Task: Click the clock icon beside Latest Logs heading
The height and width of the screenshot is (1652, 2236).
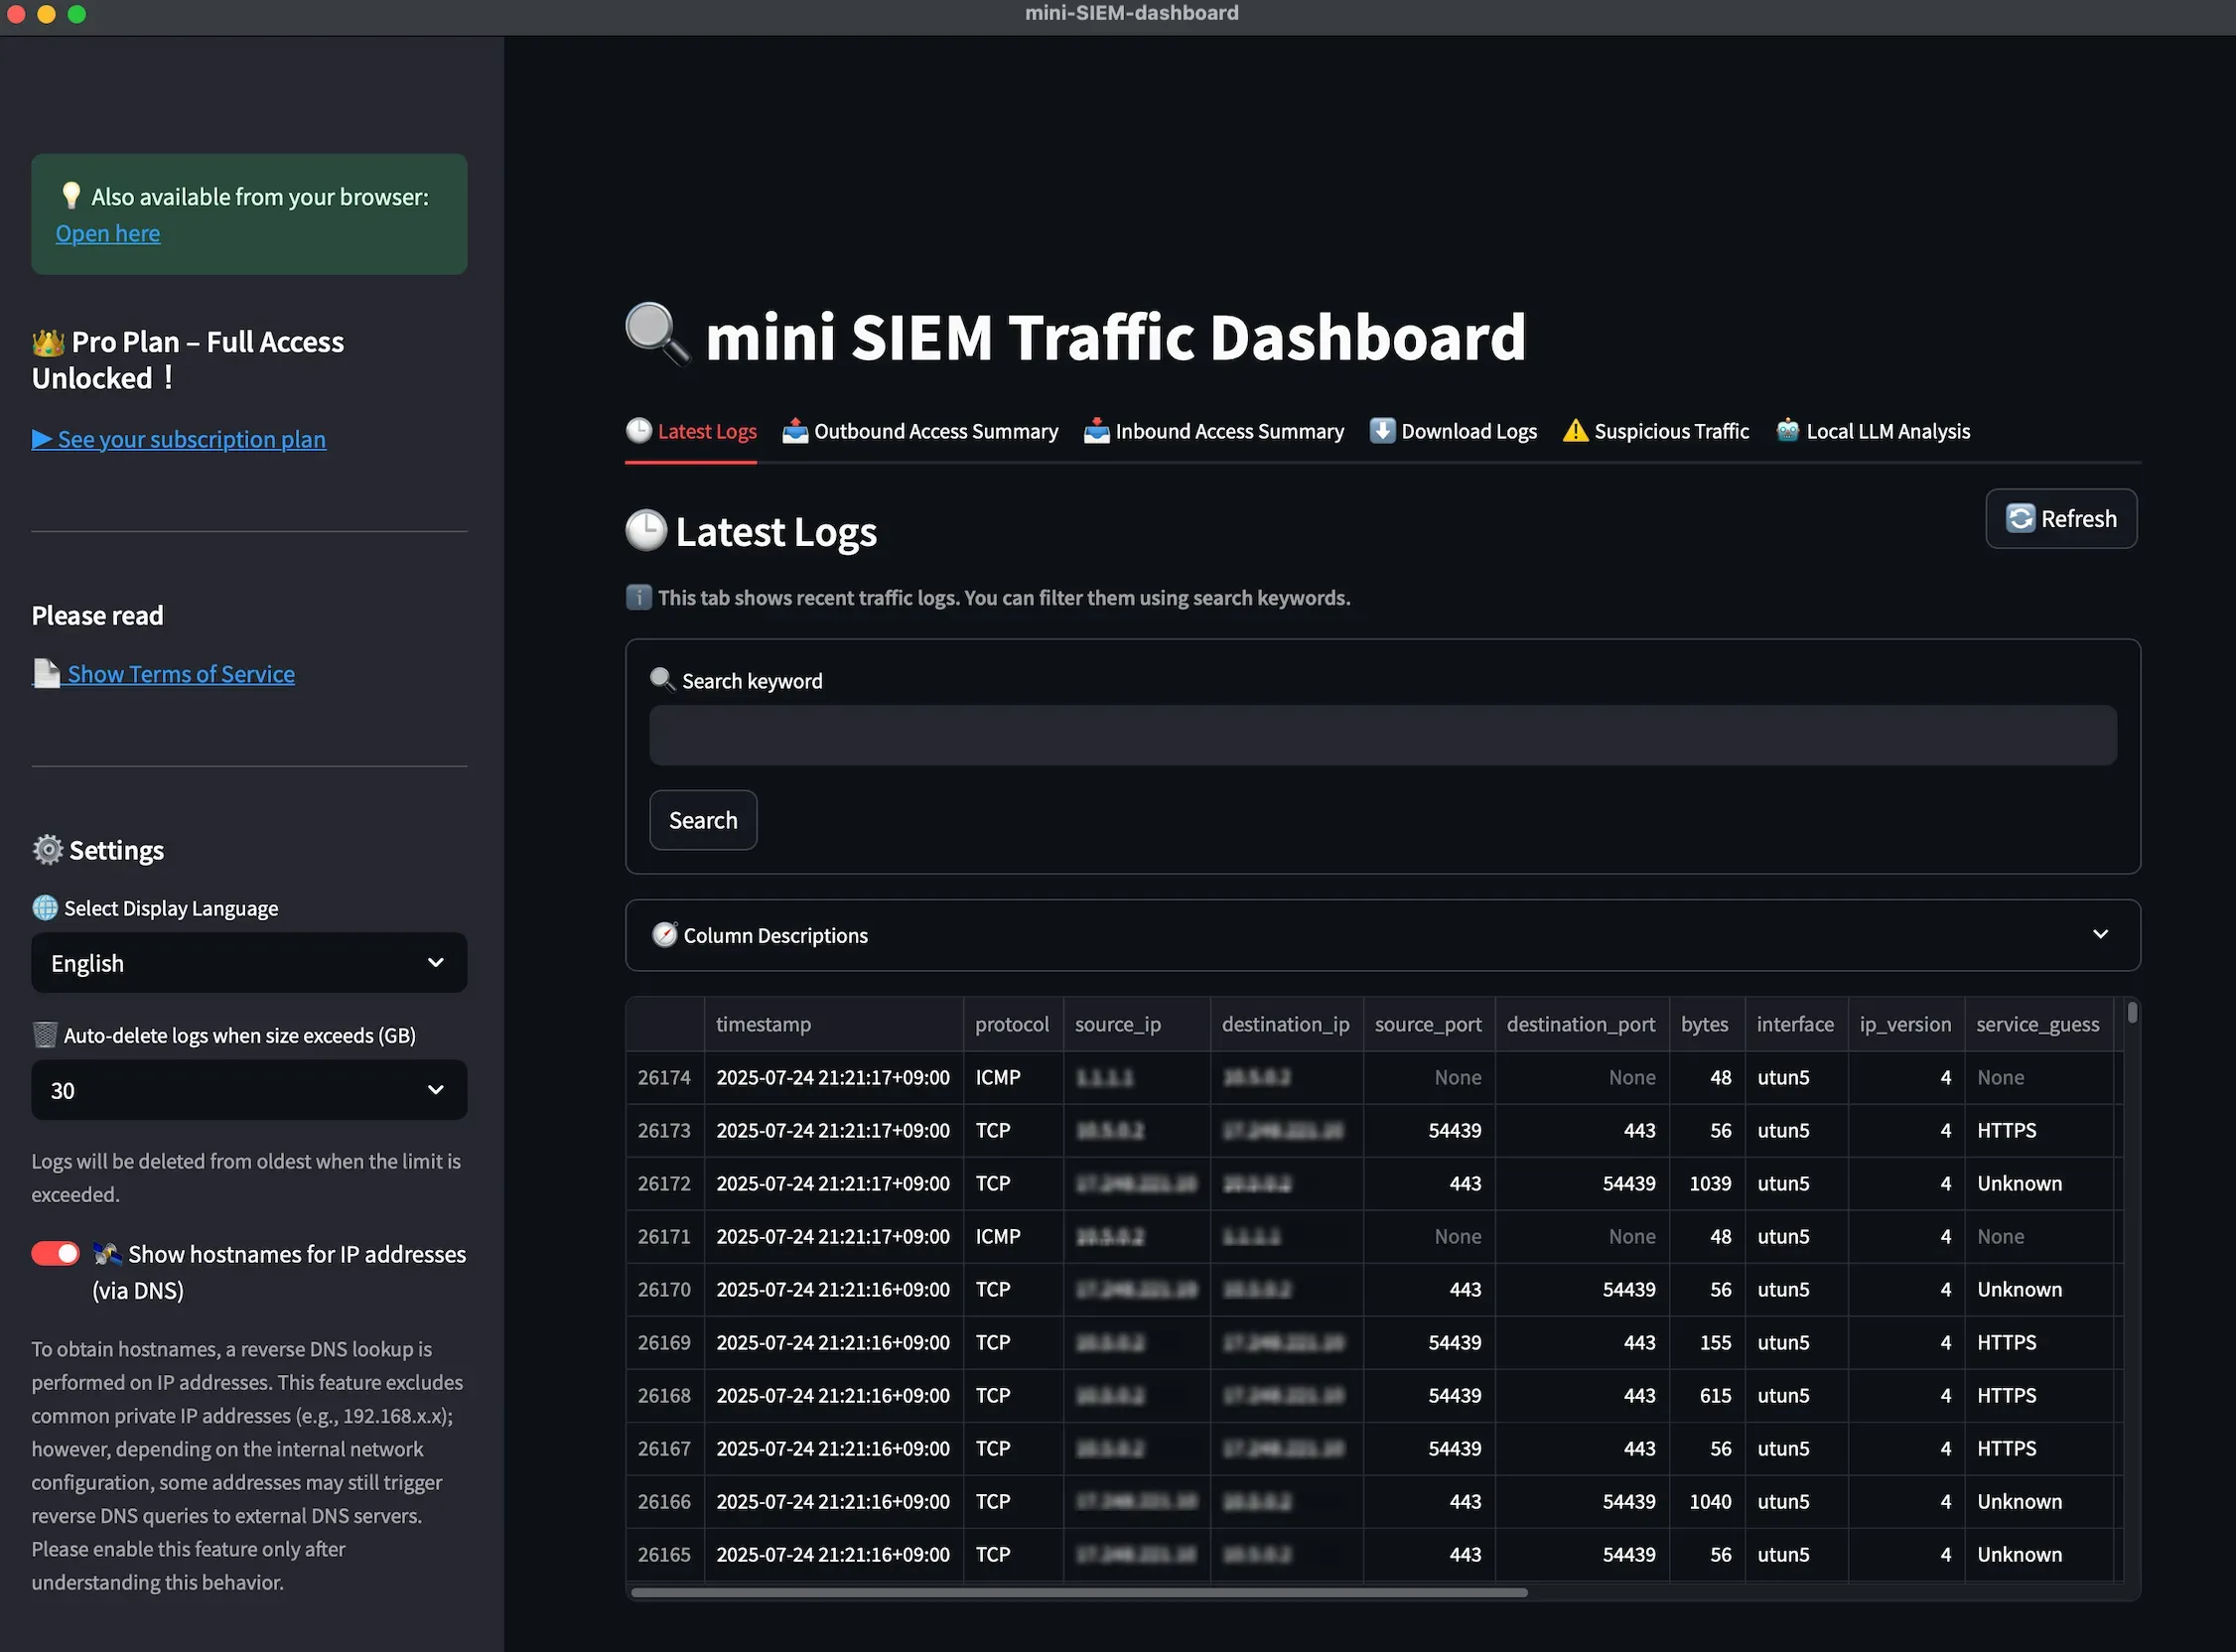Action: [646, 531]
